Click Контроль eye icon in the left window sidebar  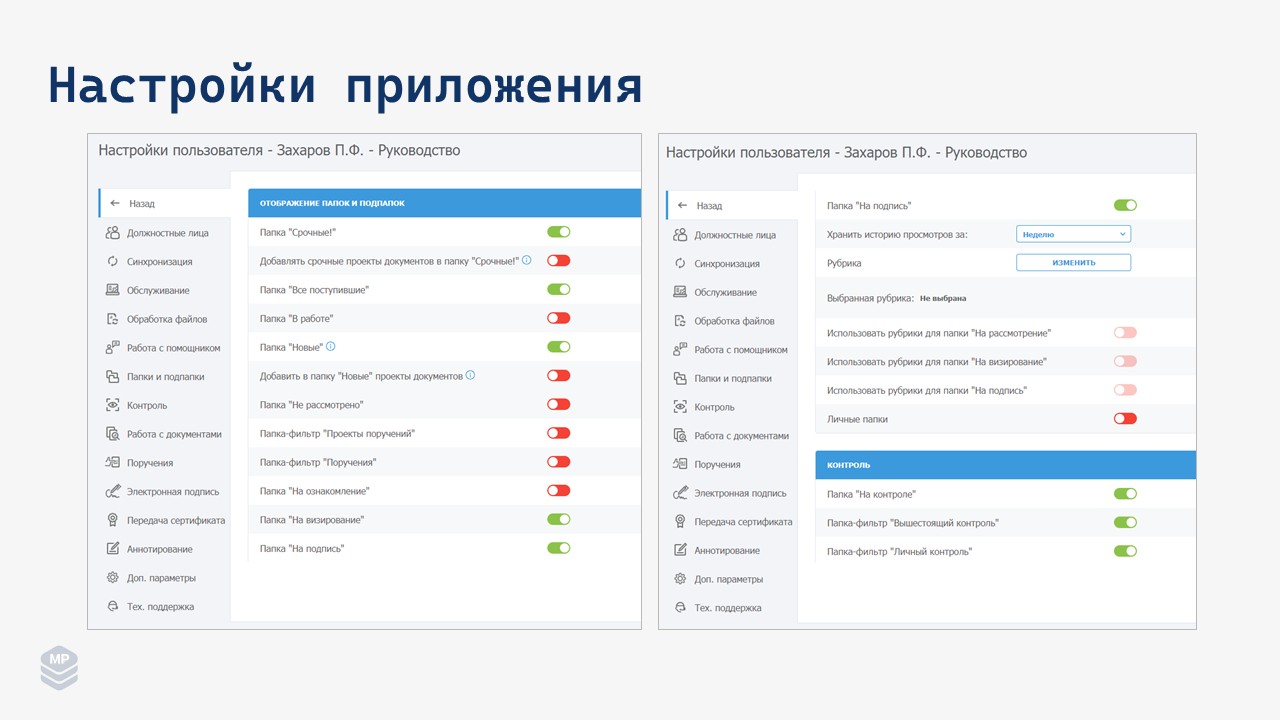point(112,406)
